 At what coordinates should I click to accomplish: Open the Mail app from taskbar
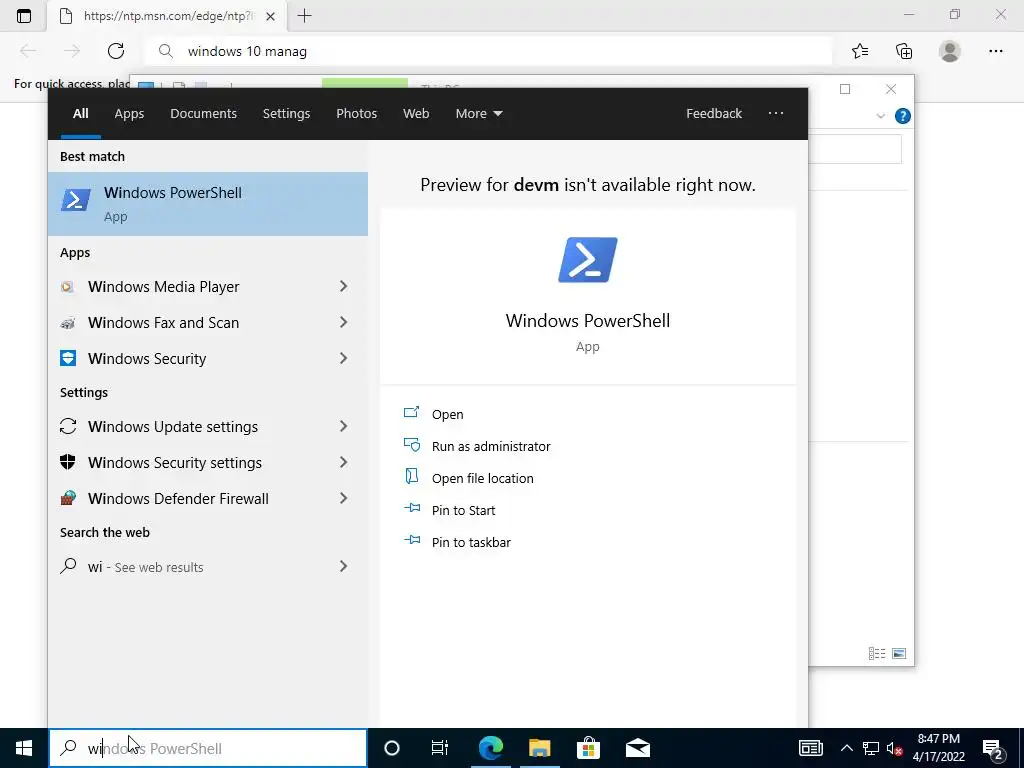click(x=637, y=748)
